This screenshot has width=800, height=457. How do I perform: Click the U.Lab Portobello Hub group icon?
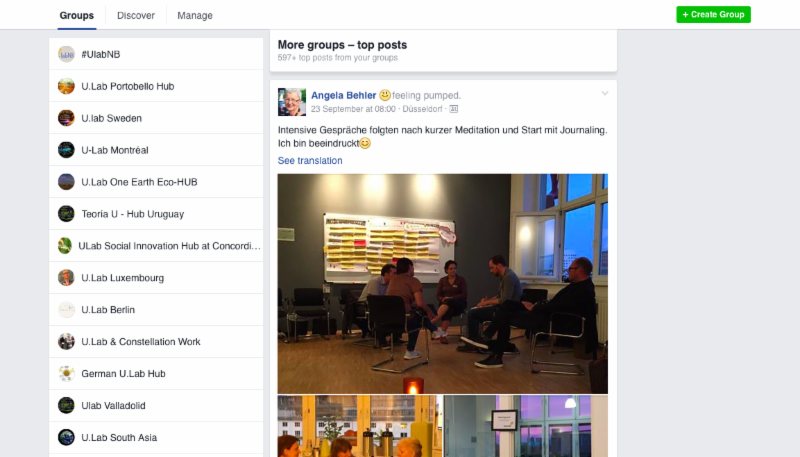pyautogui.click(x=66, y=86)
